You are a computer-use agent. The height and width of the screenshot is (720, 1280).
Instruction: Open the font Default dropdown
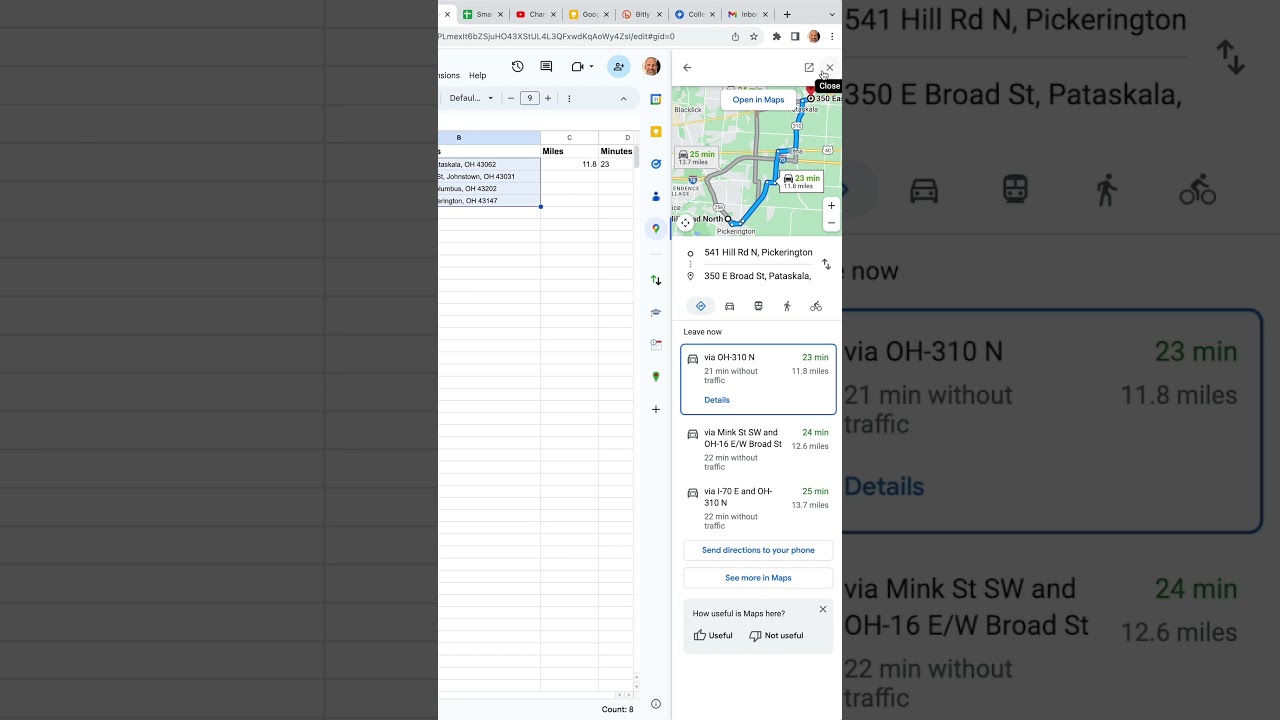tap(471, 98)
